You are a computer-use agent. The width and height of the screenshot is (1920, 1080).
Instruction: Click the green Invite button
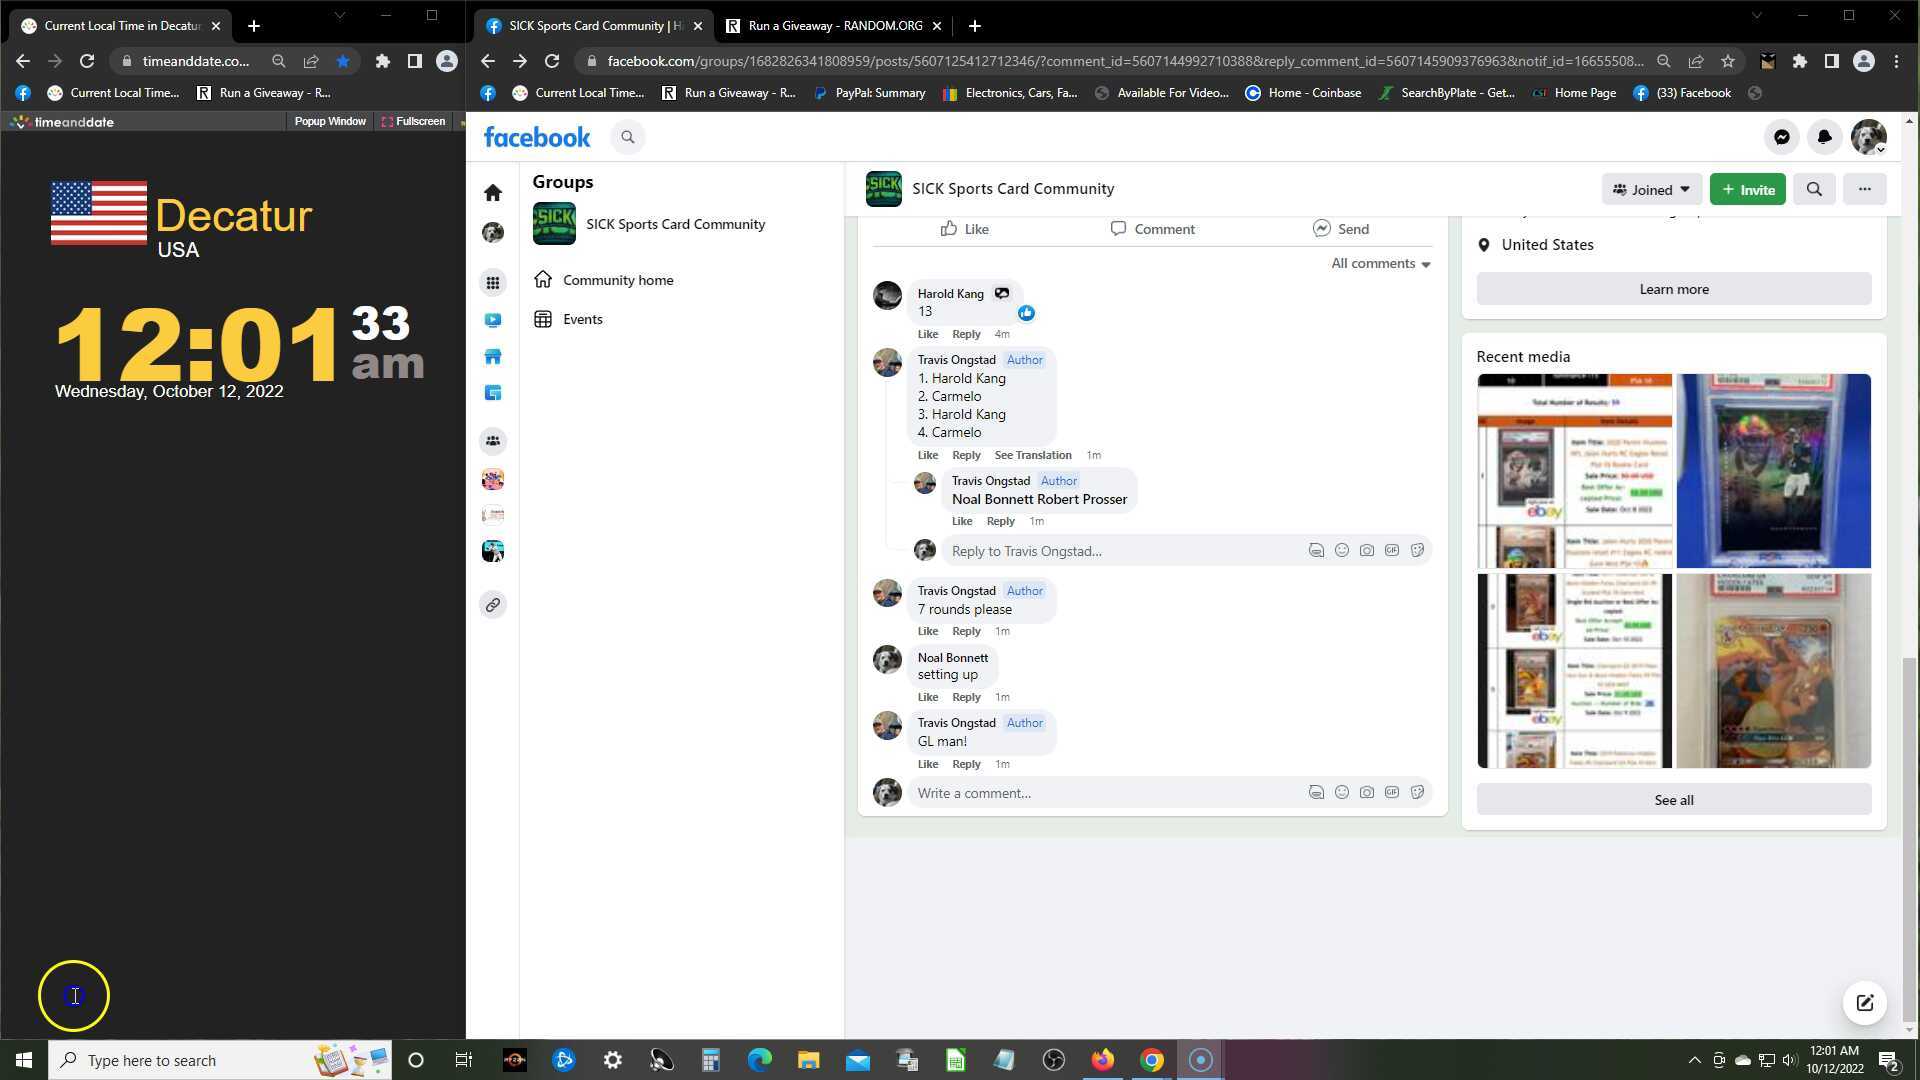click(x=1747, y=189)
